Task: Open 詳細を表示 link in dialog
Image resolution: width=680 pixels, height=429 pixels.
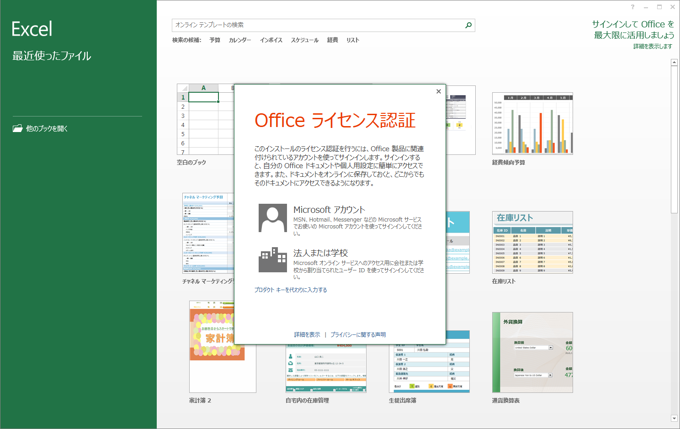Action: coord(307,334)
